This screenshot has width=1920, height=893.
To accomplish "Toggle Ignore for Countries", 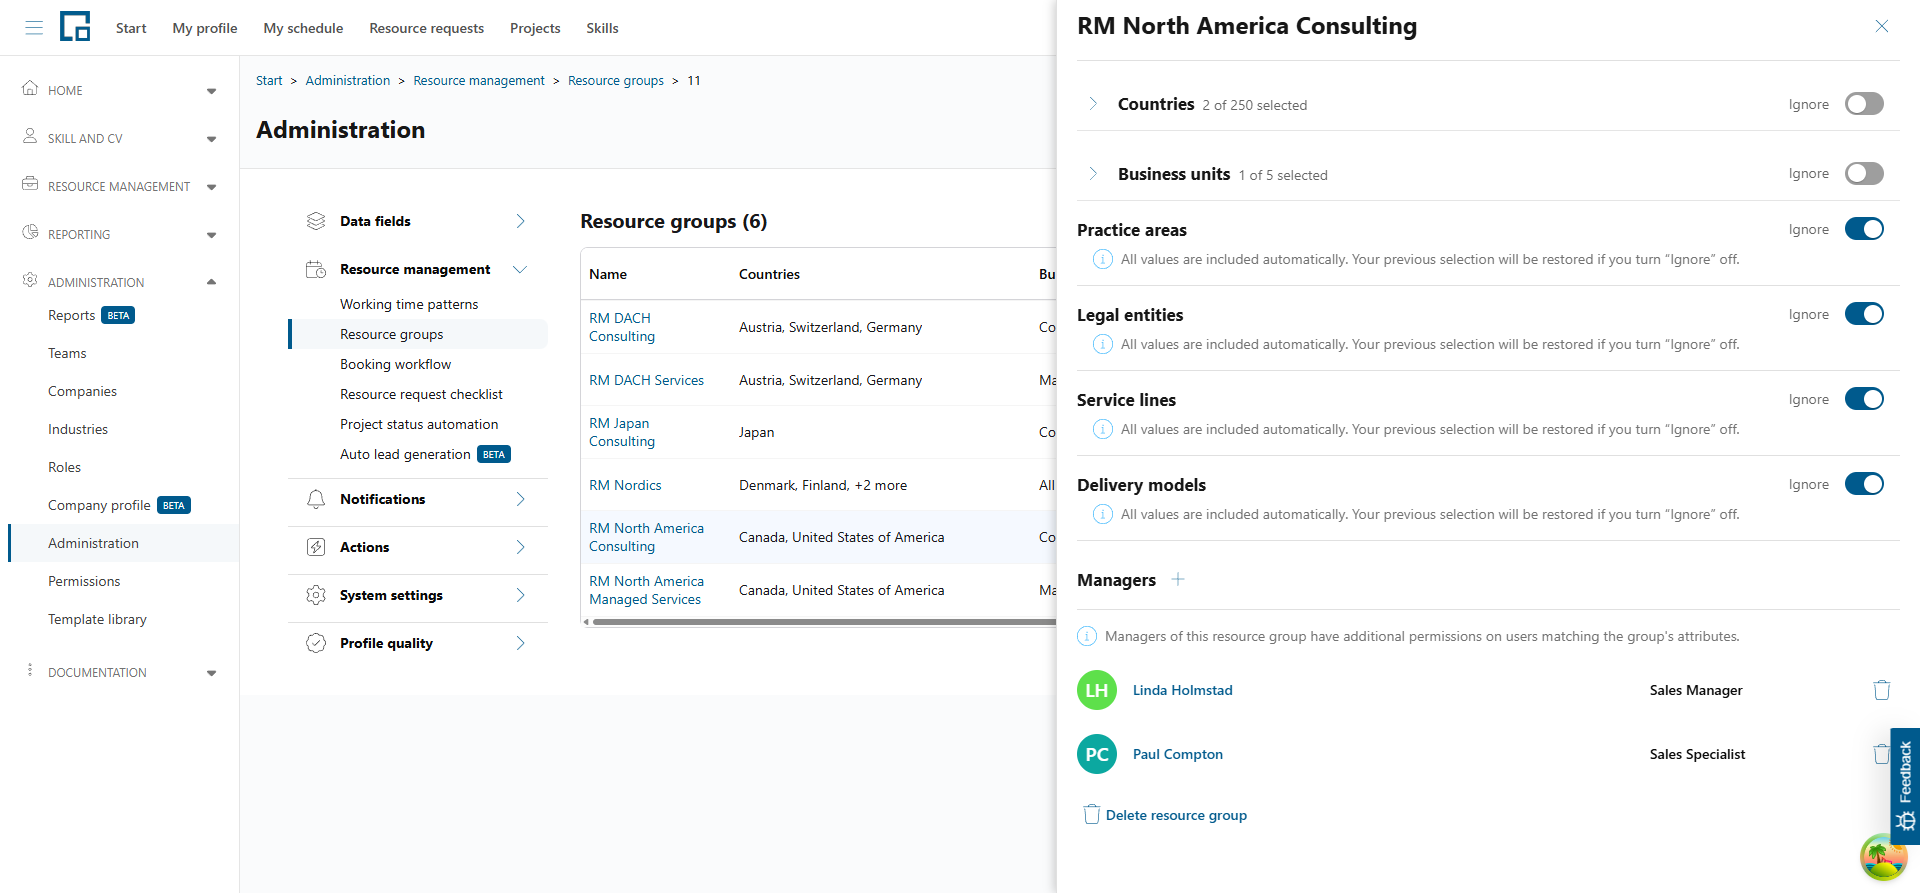I will click(x=1864, y=104).
